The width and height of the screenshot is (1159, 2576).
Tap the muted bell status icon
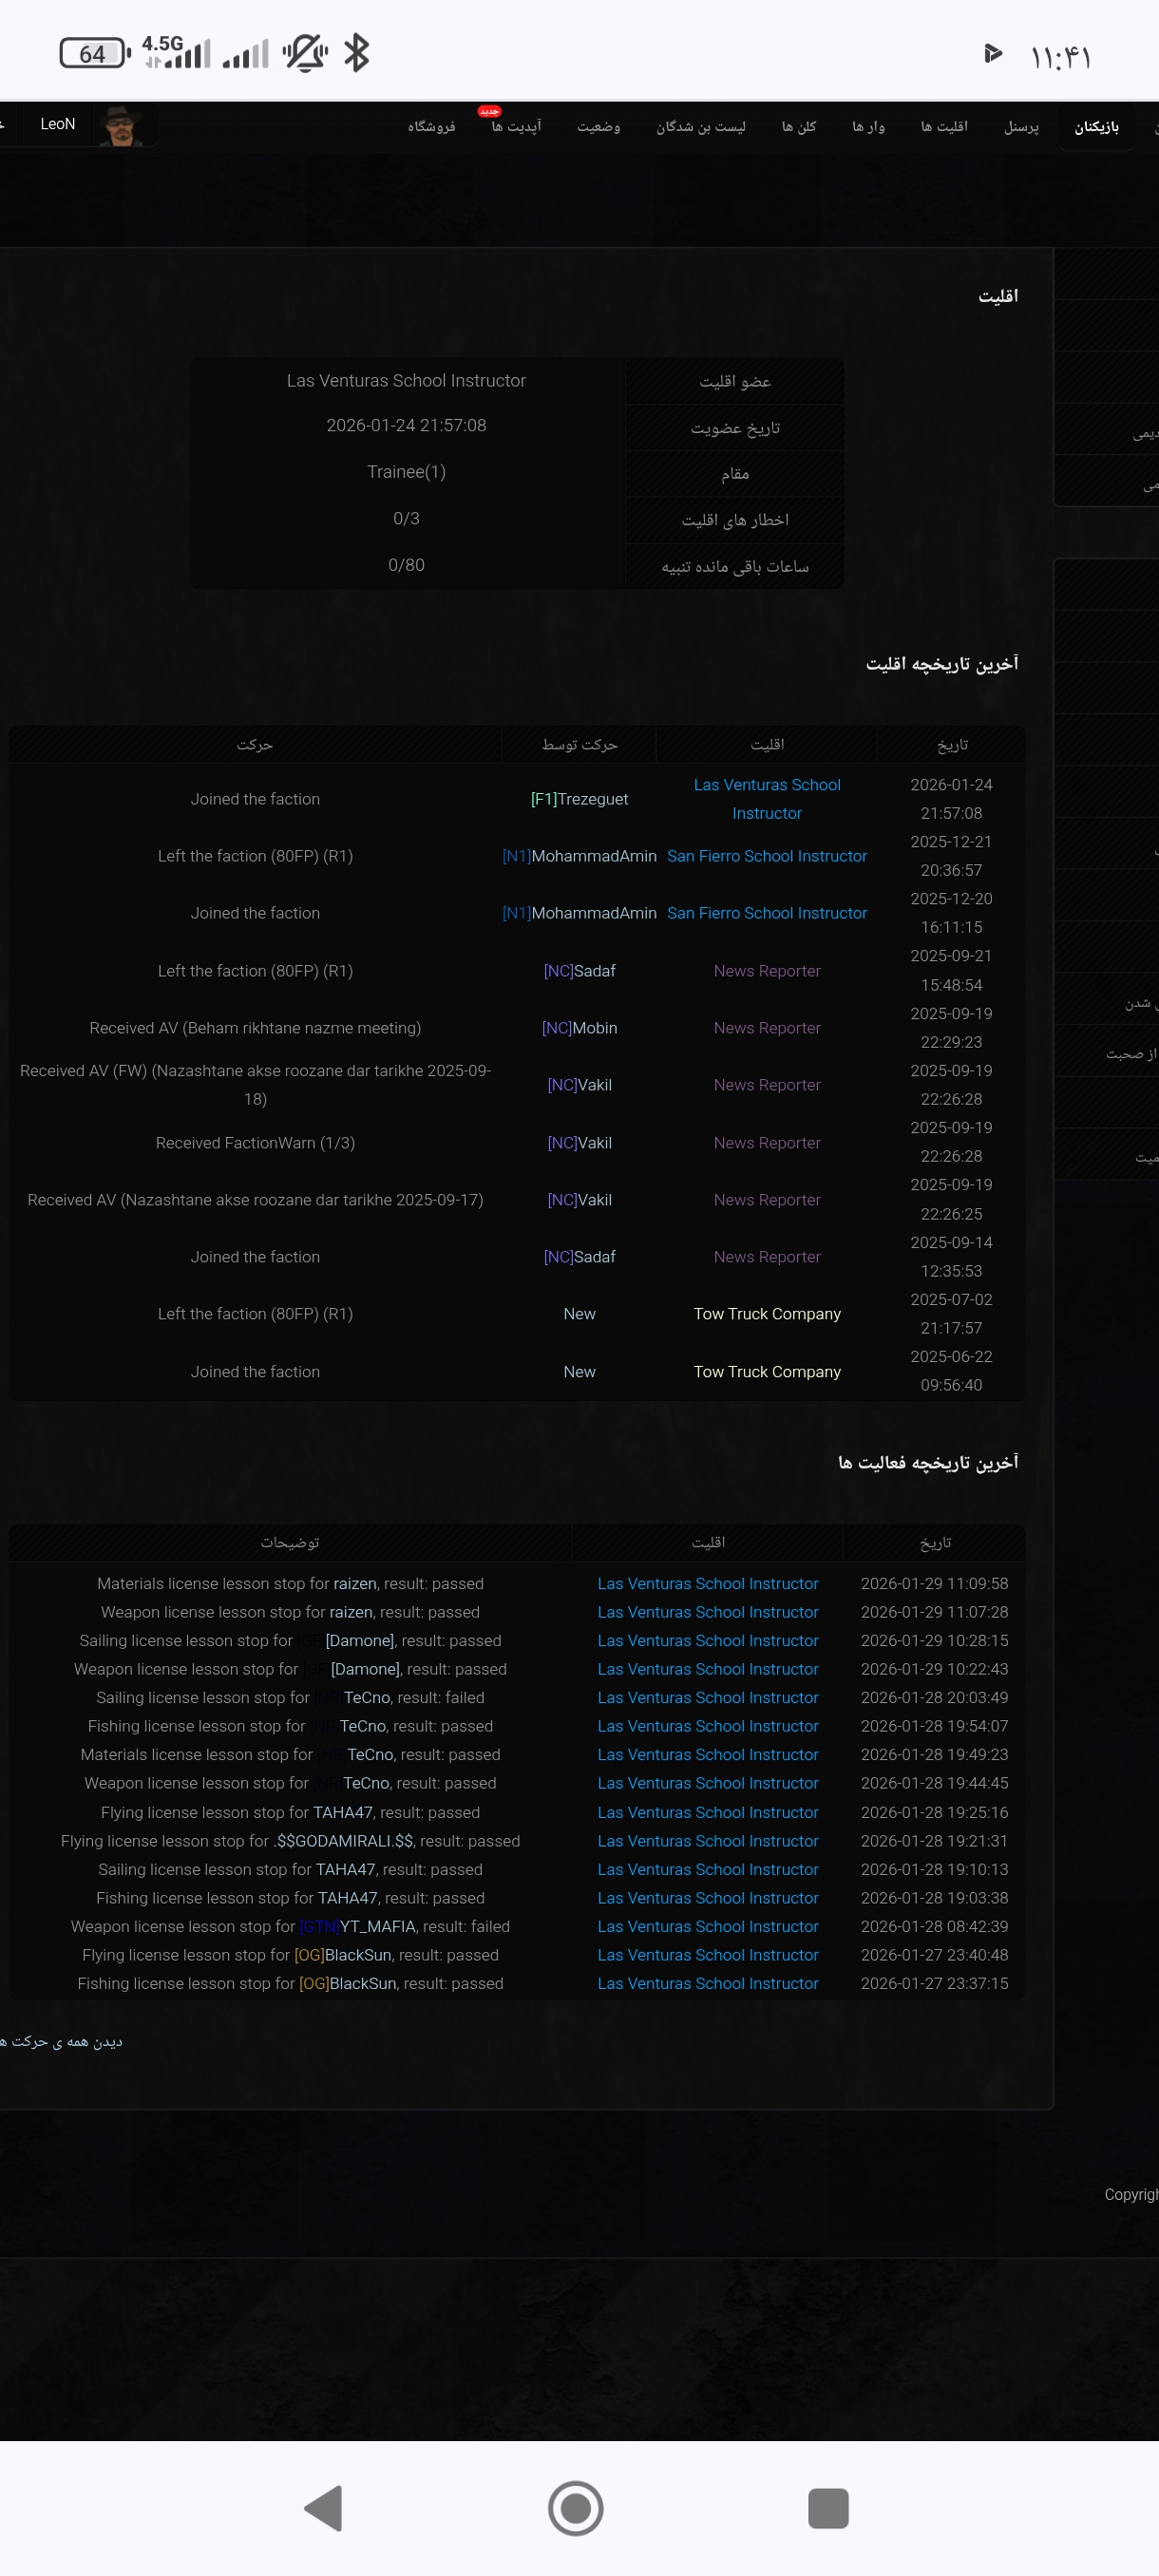coord(304,53)
